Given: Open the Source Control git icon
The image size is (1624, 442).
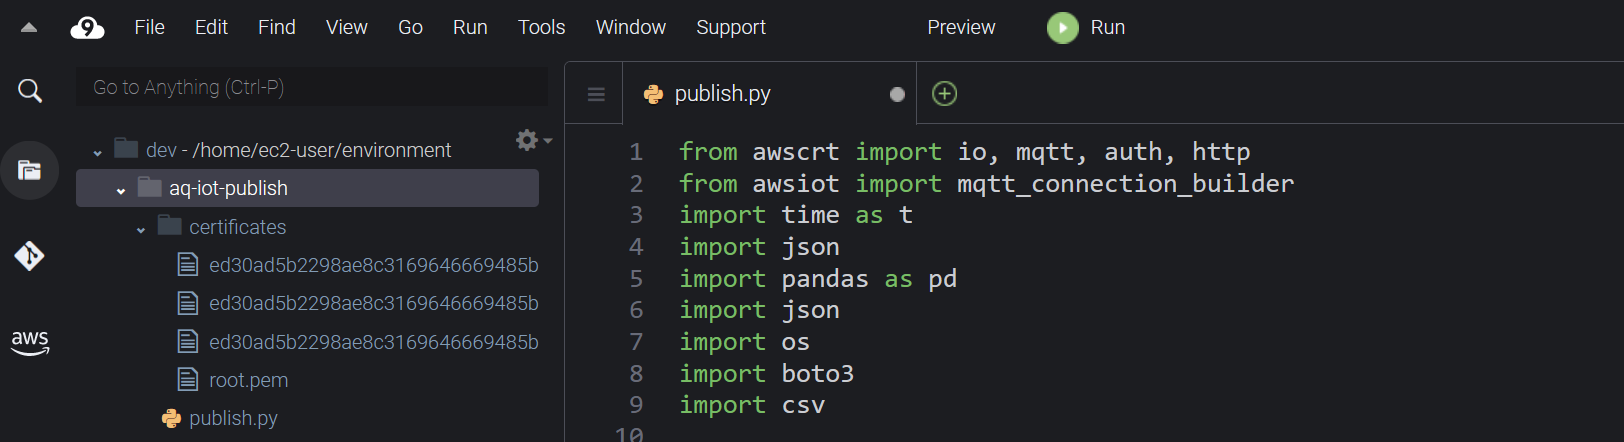Looking at the screenshot, I should pos(29,256).
